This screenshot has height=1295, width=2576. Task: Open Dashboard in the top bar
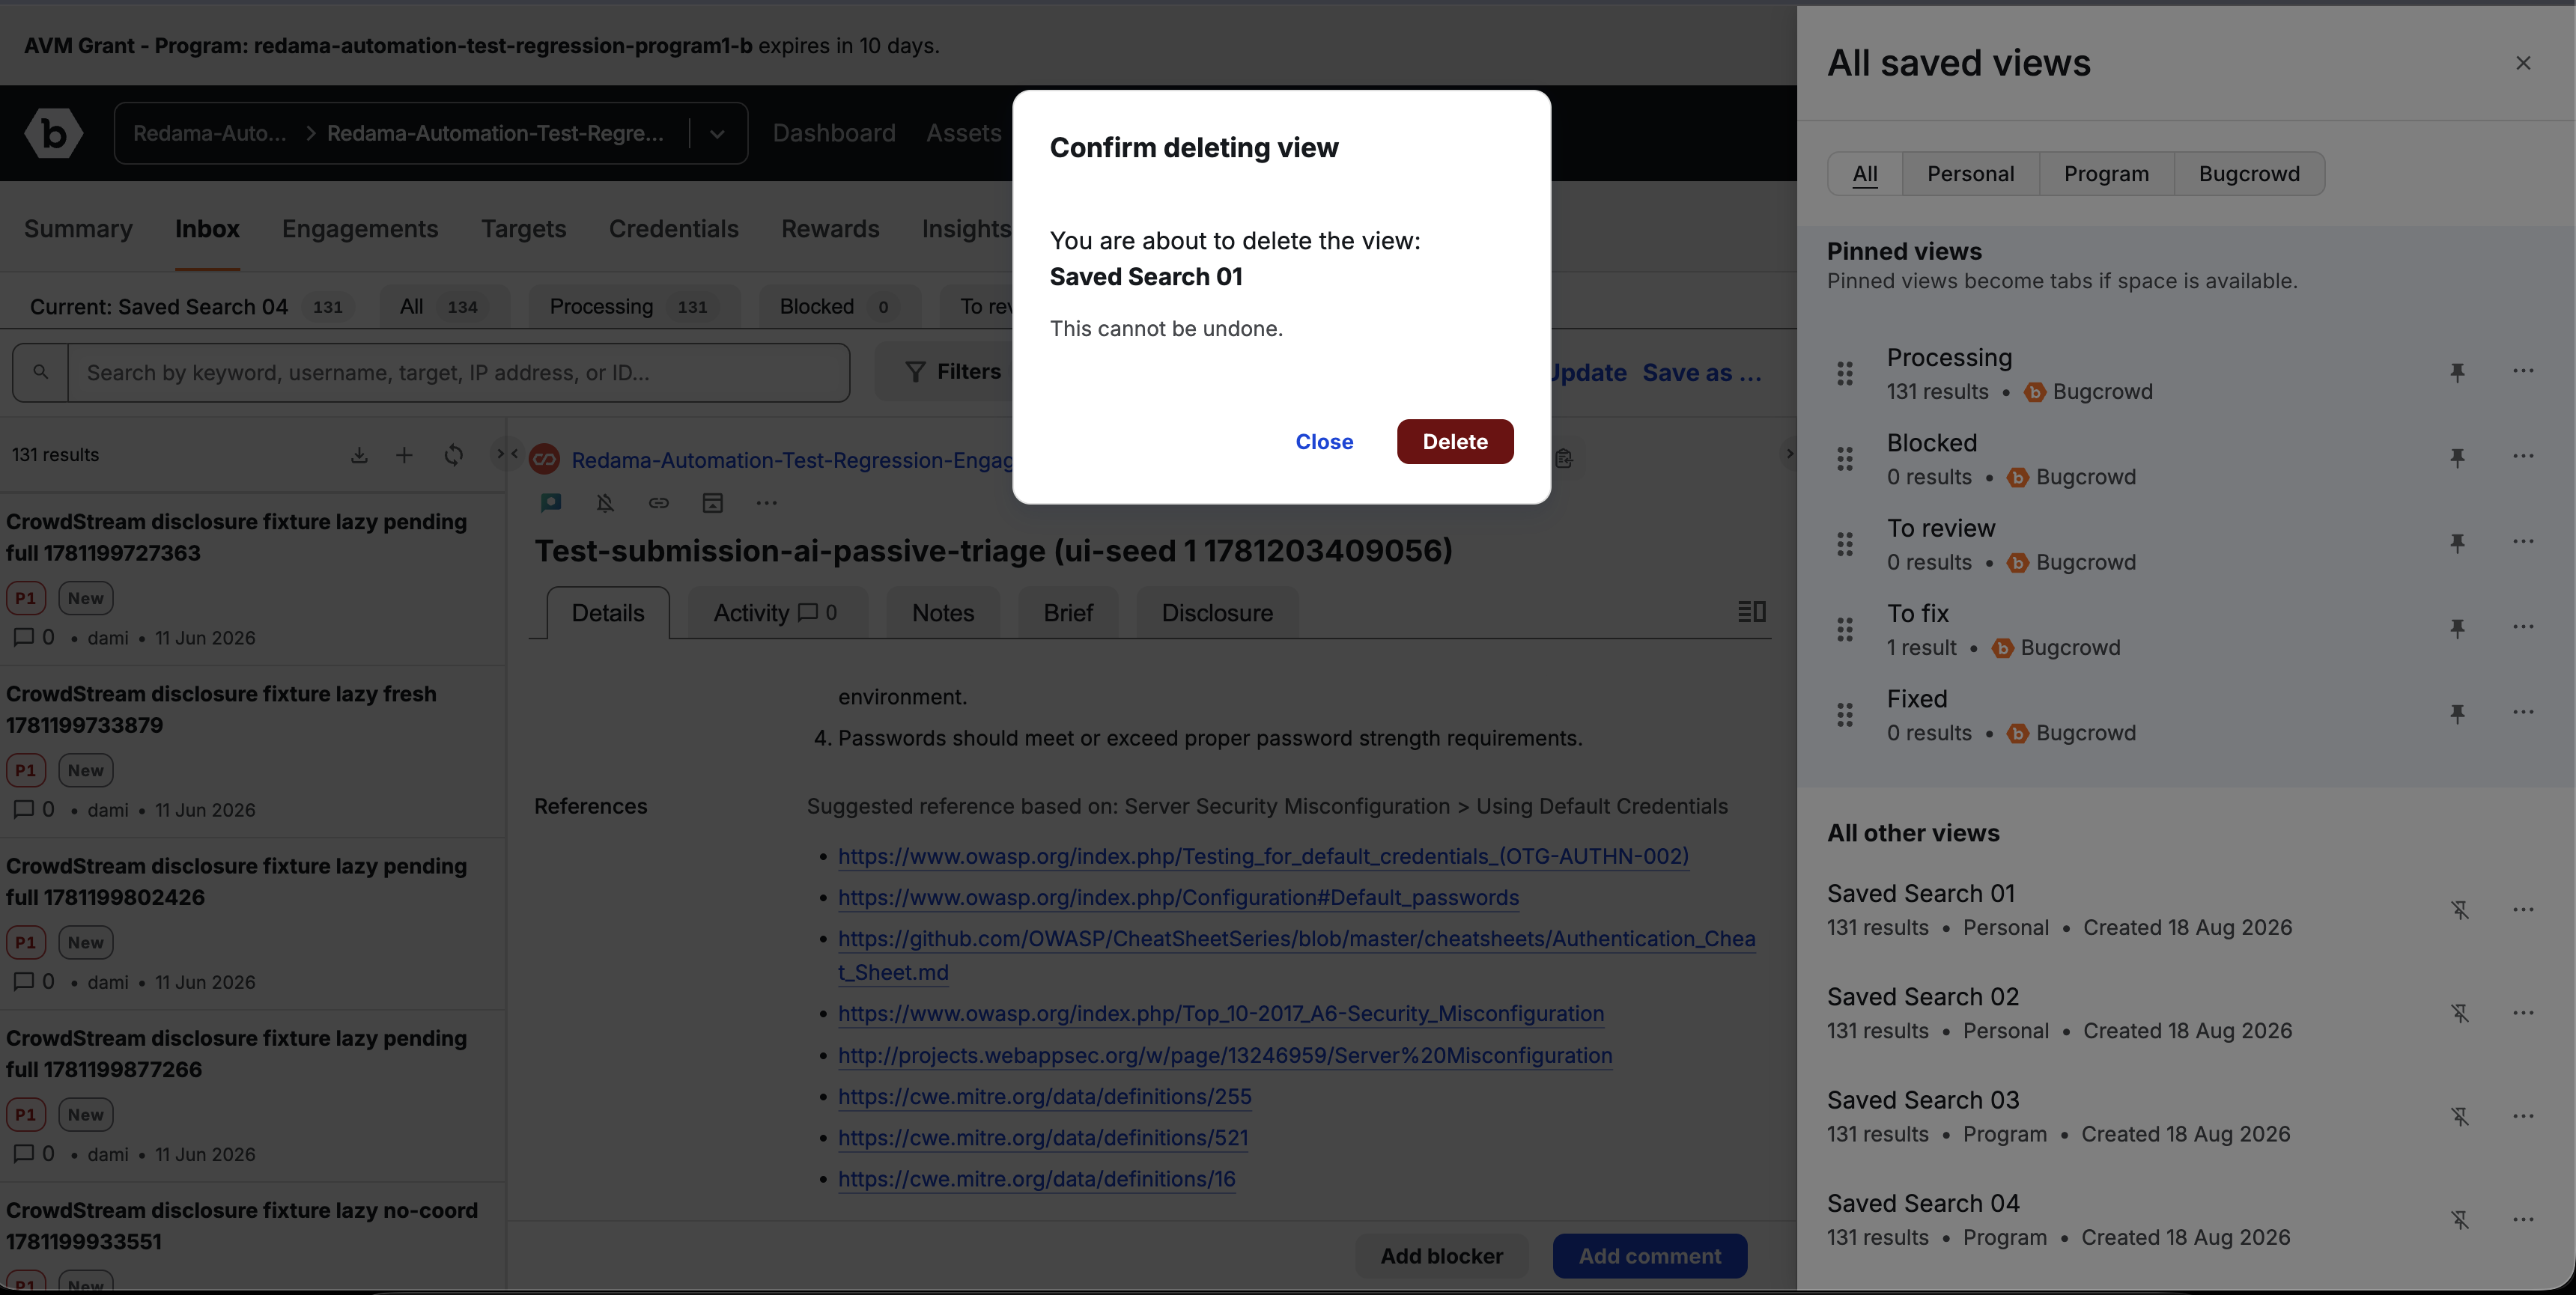pos(834,133)
